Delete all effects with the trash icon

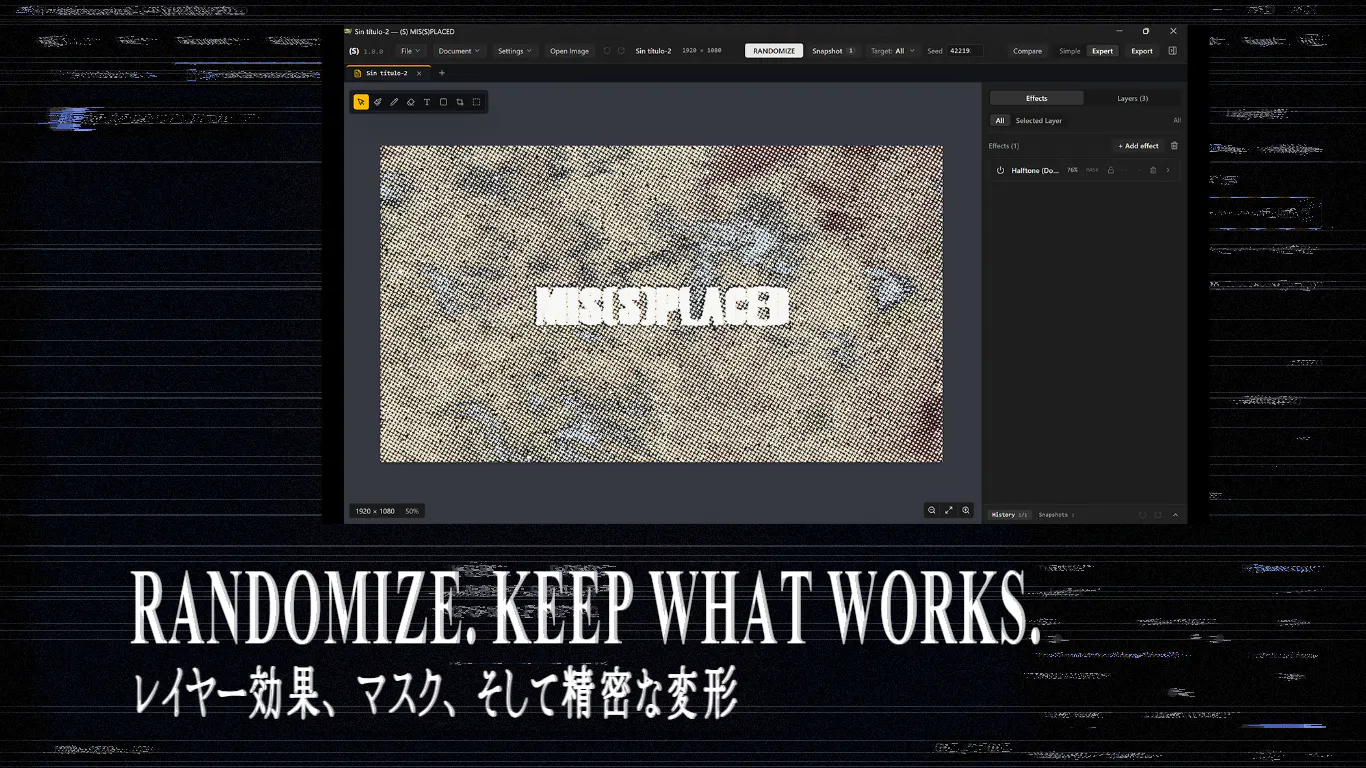click(1174, 146)
